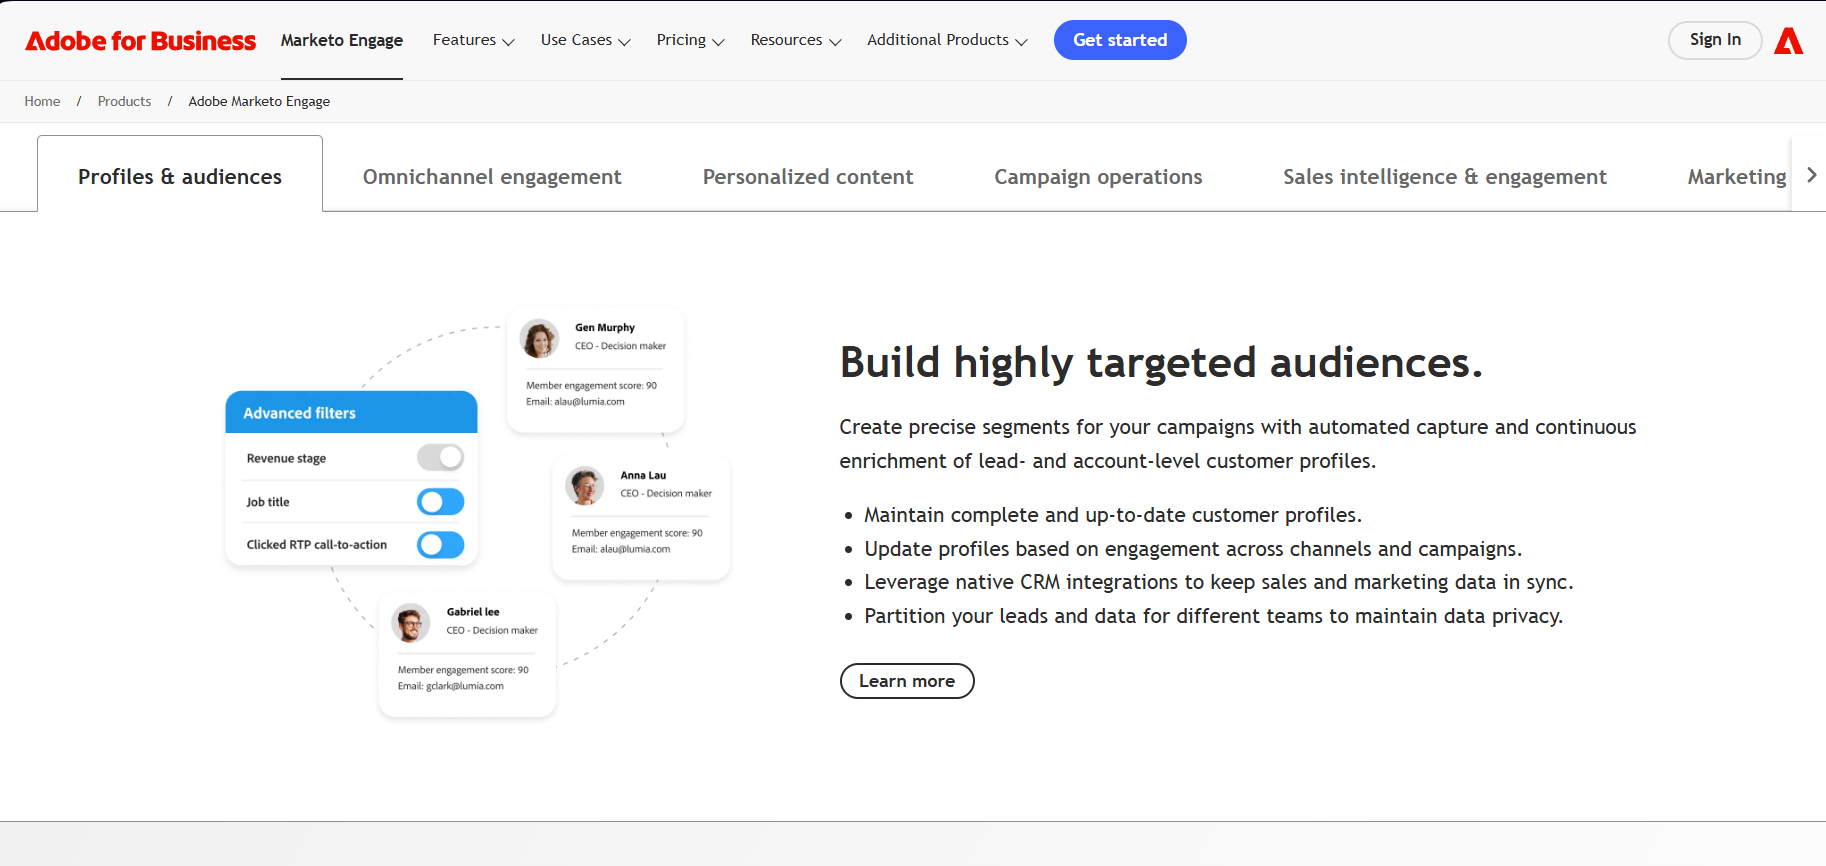Click the Sign In button
The height and width of the screenshot is (866, 1826).
click(x=1715, y=40)
